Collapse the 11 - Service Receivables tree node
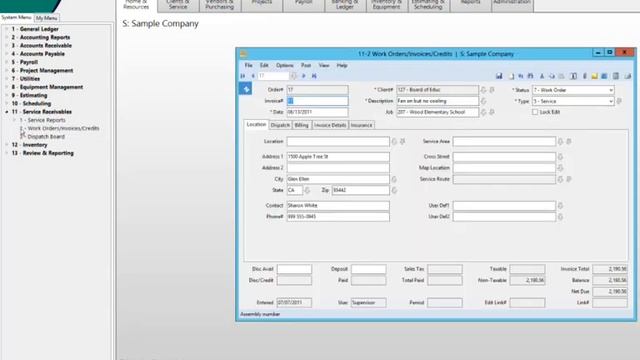640x360 pixels. point(7,112)
